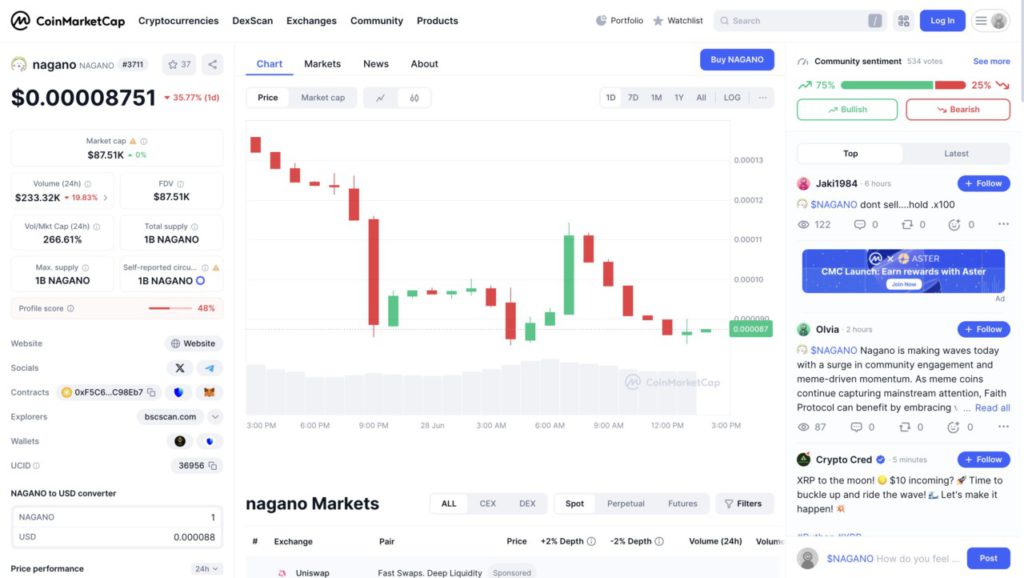Click the Buy NAGANO button

737,59
